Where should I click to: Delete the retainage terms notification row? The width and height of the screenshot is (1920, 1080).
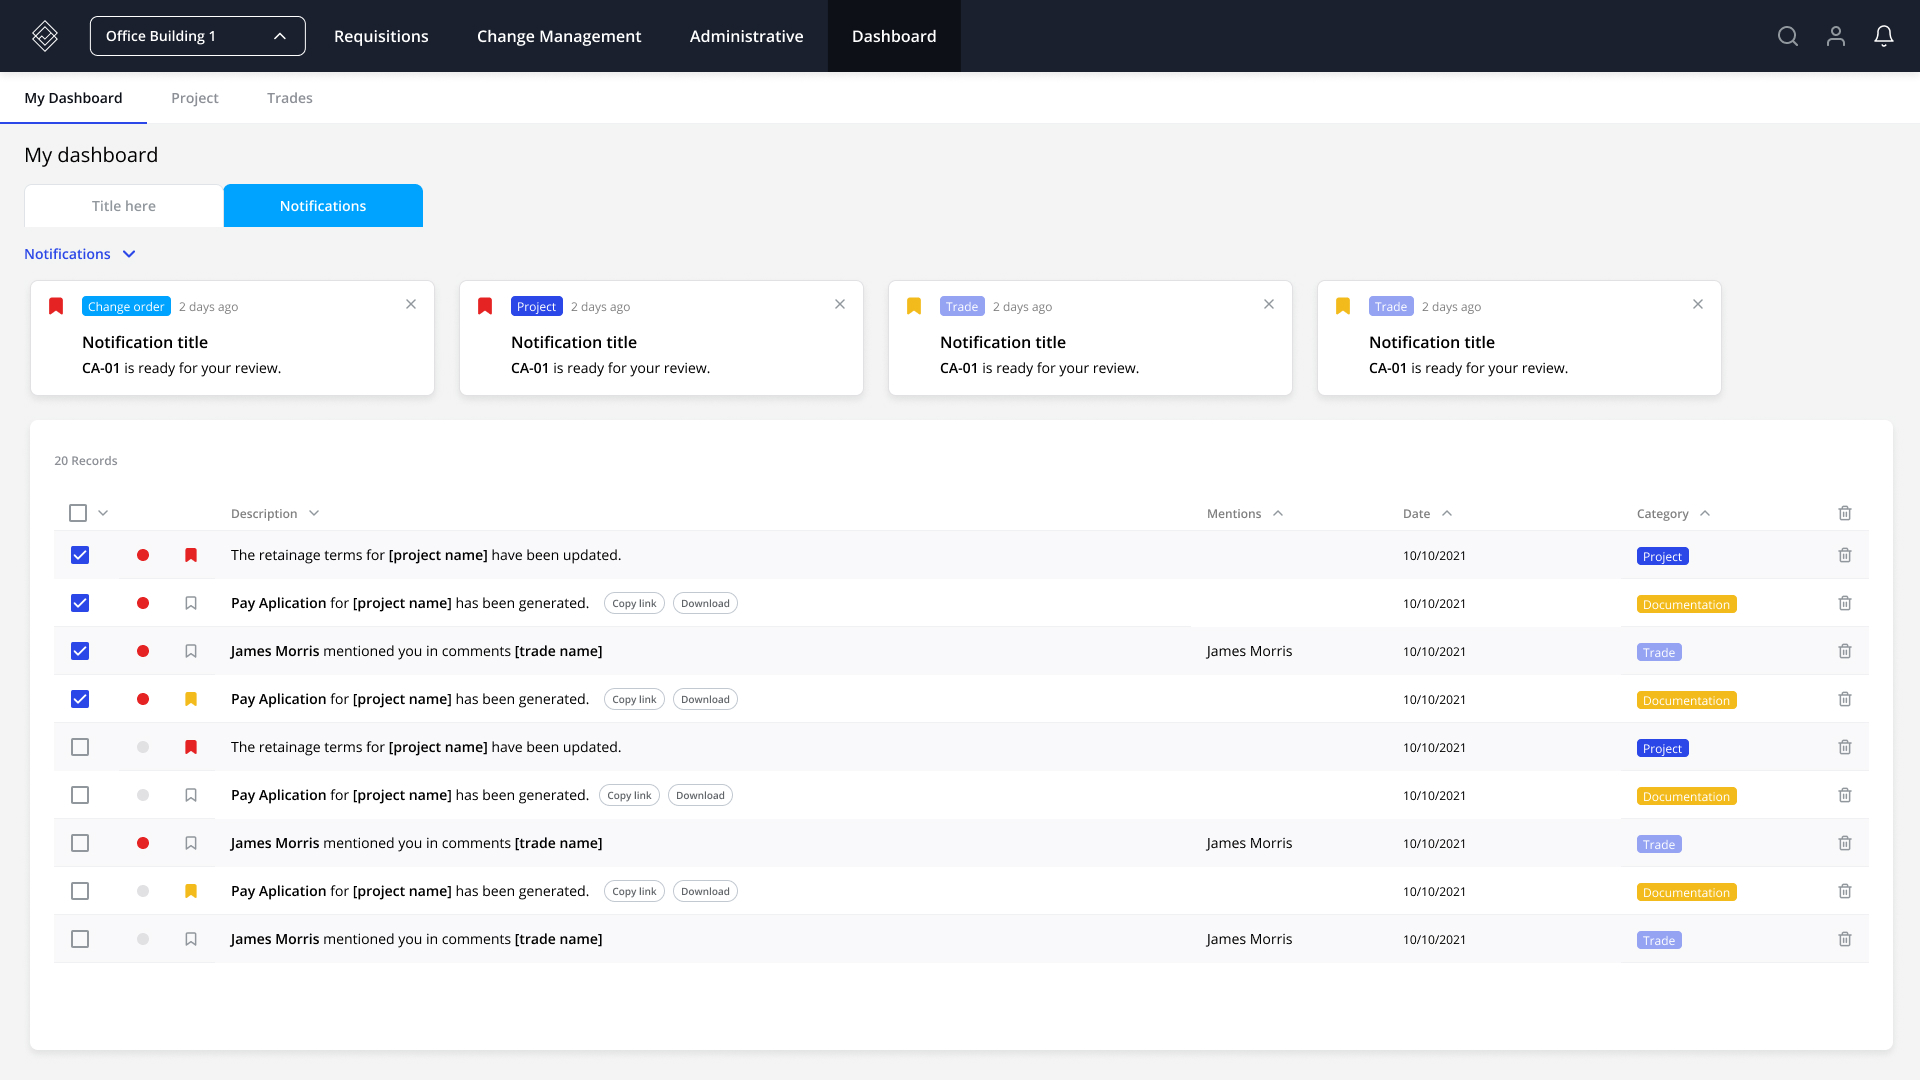(x=1845, y=555)
